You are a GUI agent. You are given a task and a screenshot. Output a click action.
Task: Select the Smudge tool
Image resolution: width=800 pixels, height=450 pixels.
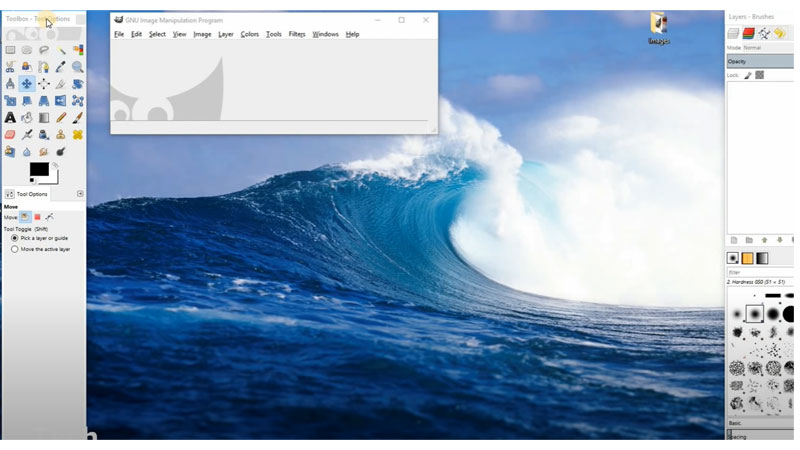click(x=44, y=152)
